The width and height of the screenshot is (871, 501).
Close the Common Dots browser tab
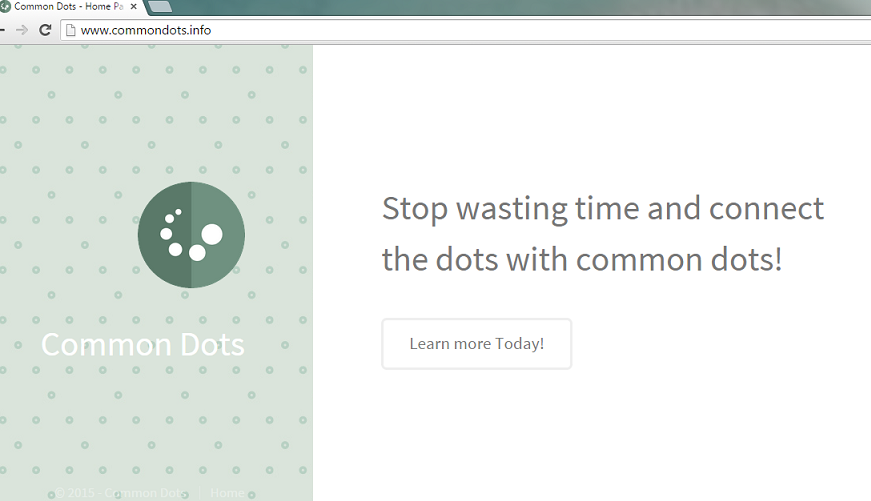133,7
